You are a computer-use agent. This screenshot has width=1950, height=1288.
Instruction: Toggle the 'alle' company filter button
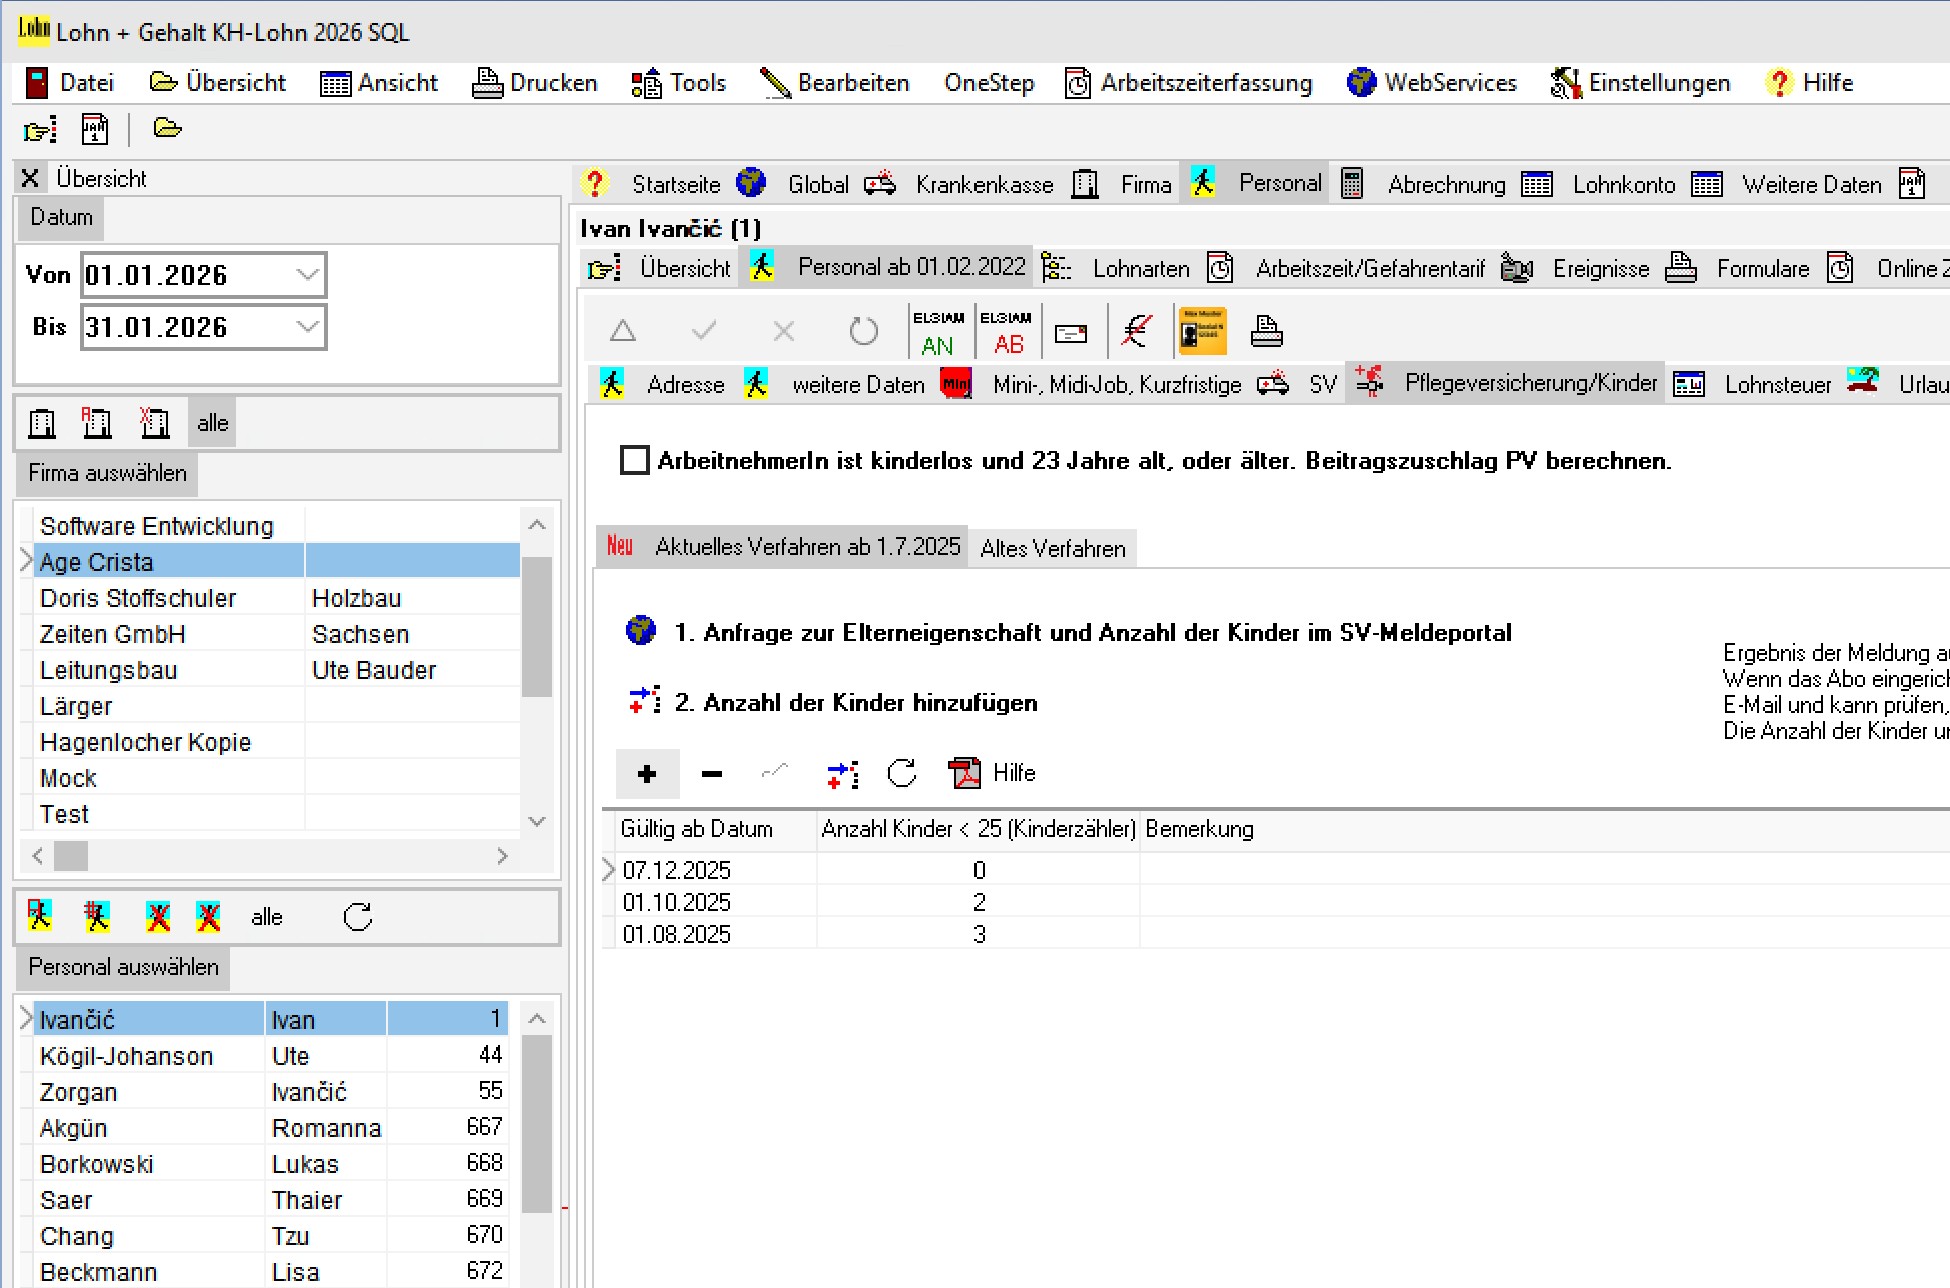tap(212, 423)
